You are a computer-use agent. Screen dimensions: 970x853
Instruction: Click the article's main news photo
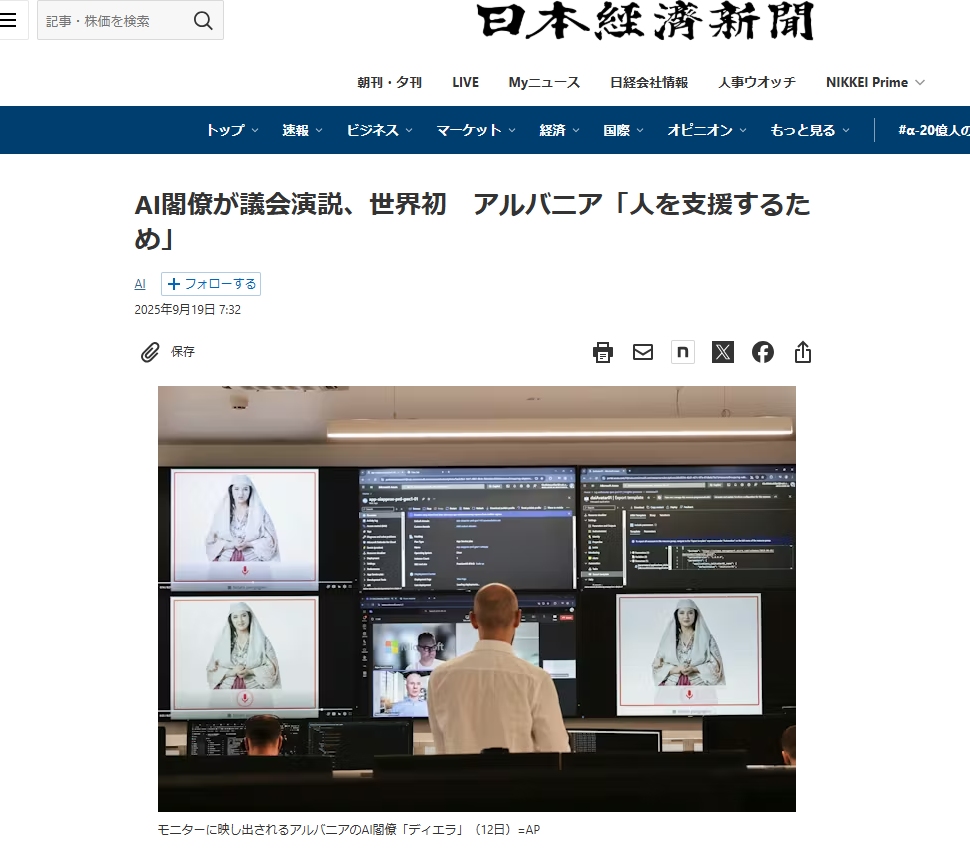(x=477, y=598)
